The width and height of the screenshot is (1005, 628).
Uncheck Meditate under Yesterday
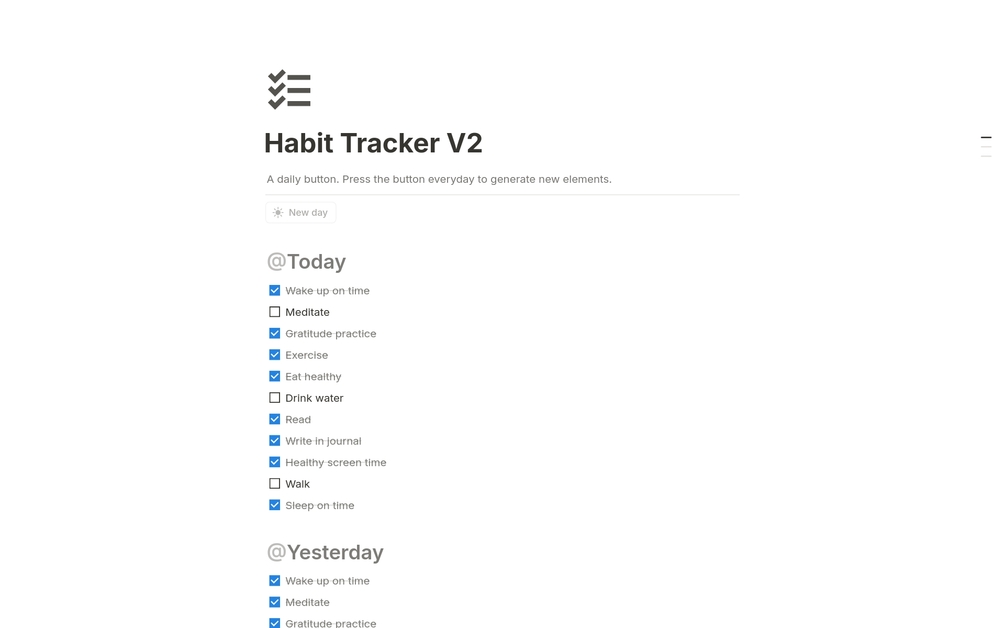pyautogui.click(x=275, y=601)
